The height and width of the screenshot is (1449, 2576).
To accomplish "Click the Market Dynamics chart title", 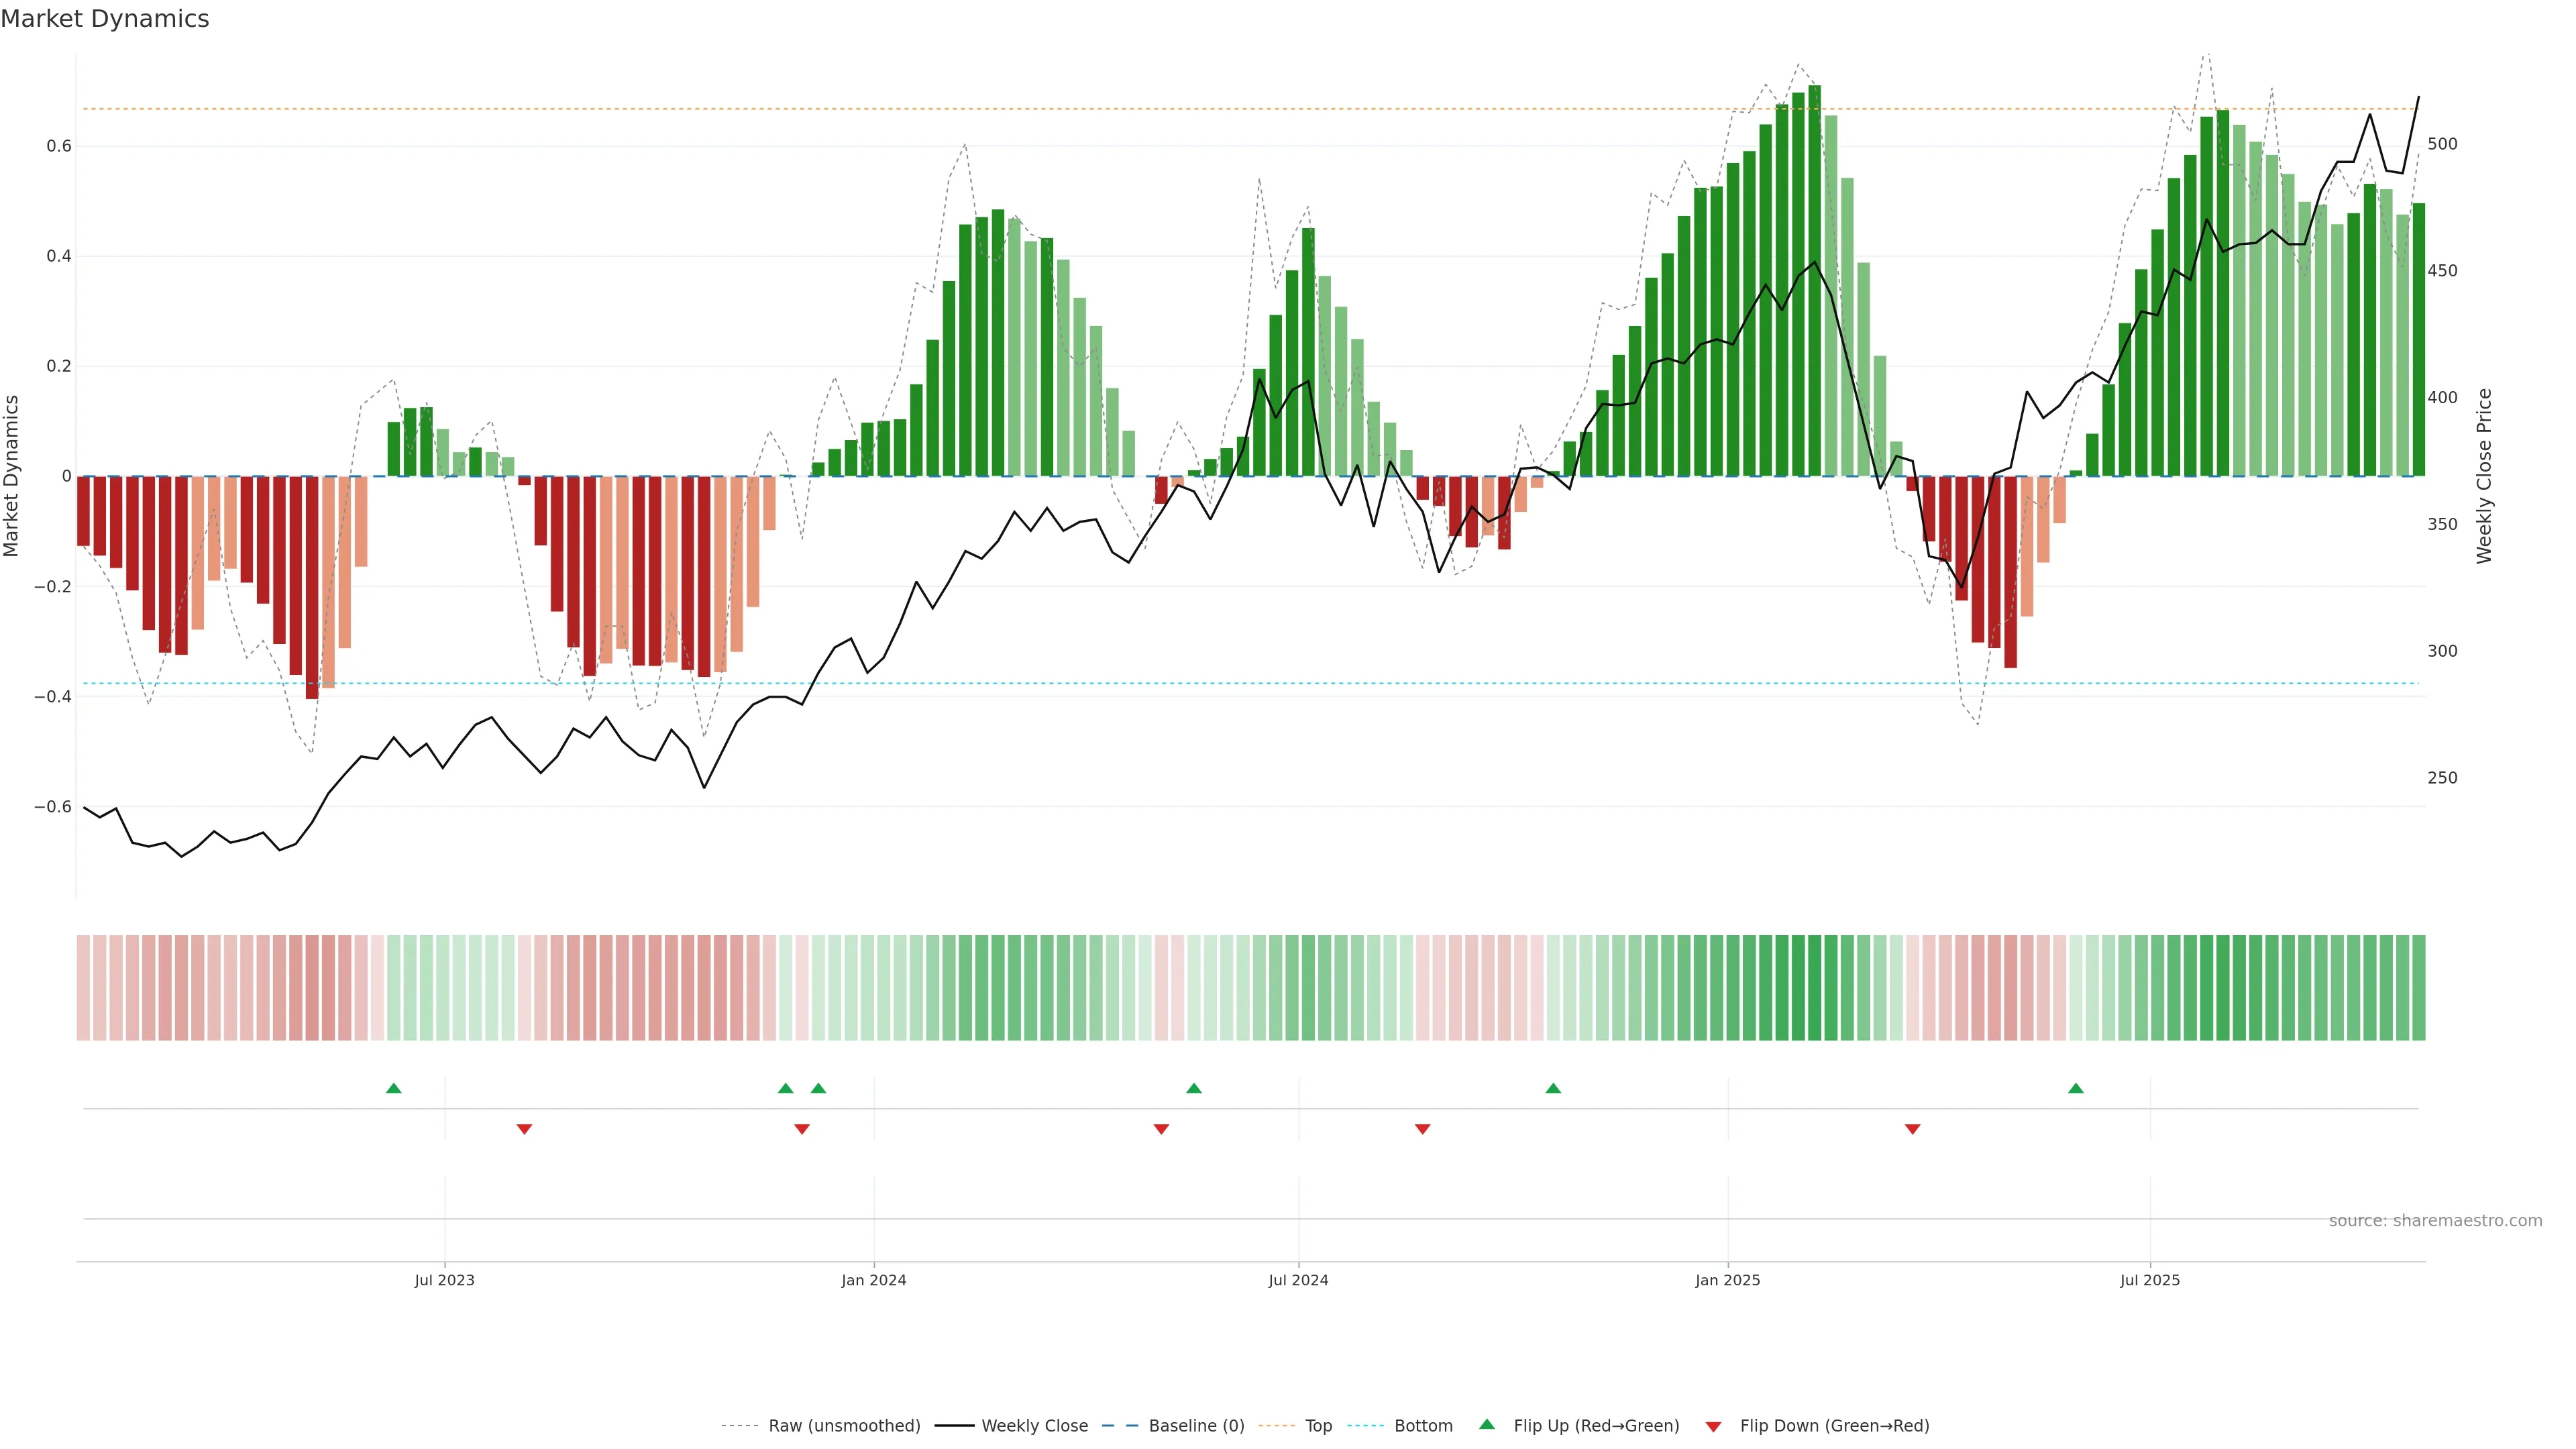I will 105,19.
